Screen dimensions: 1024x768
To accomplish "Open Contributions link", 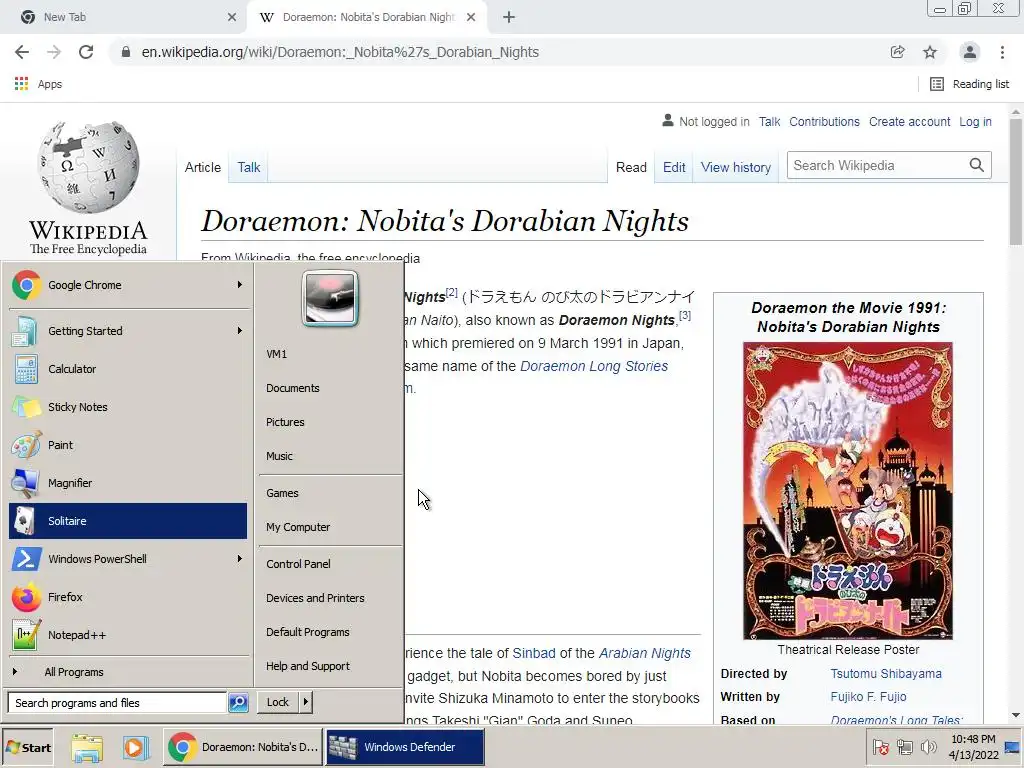I will 824,121.
